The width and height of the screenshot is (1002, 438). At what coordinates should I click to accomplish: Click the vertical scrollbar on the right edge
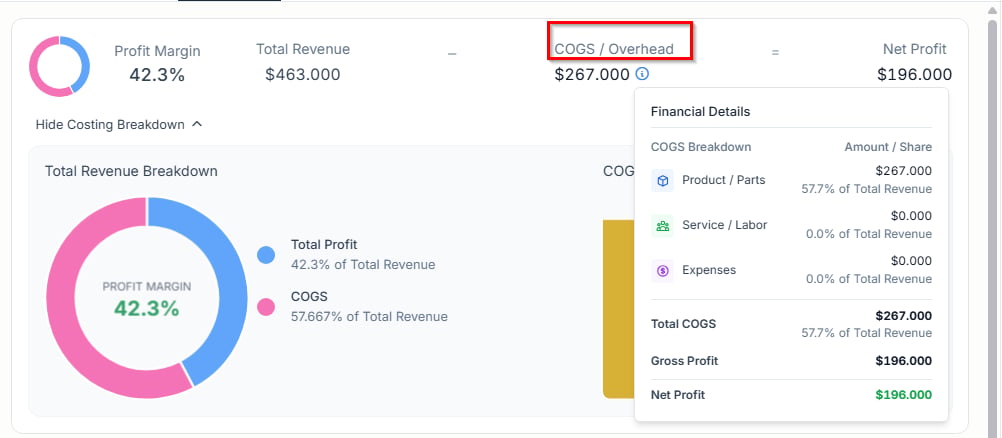point(992,219)
